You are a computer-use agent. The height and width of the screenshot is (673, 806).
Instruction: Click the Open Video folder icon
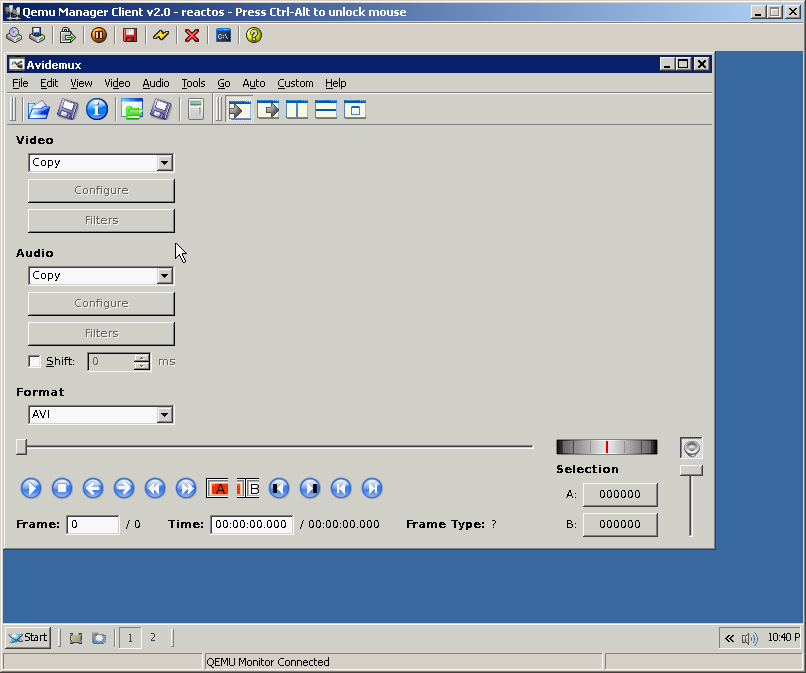38,110
